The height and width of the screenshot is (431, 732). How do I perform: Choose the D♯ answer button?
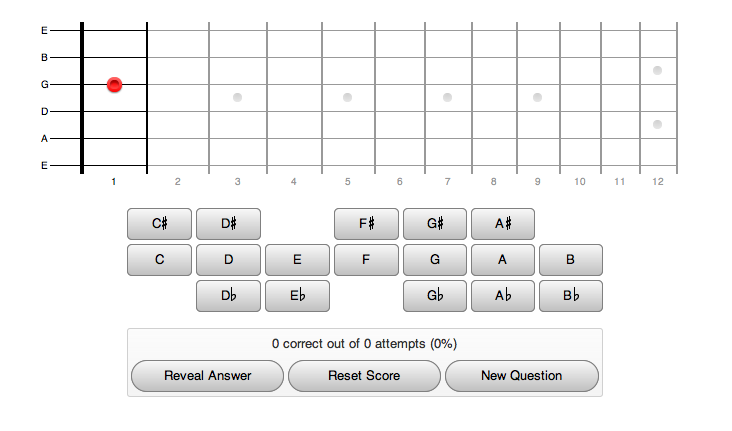(x=228, y=224)
